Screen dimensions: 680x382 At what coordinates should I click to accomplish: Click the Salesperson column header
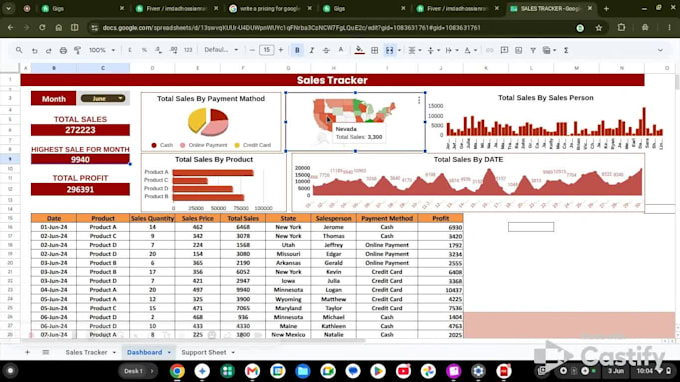coord(333,218)
